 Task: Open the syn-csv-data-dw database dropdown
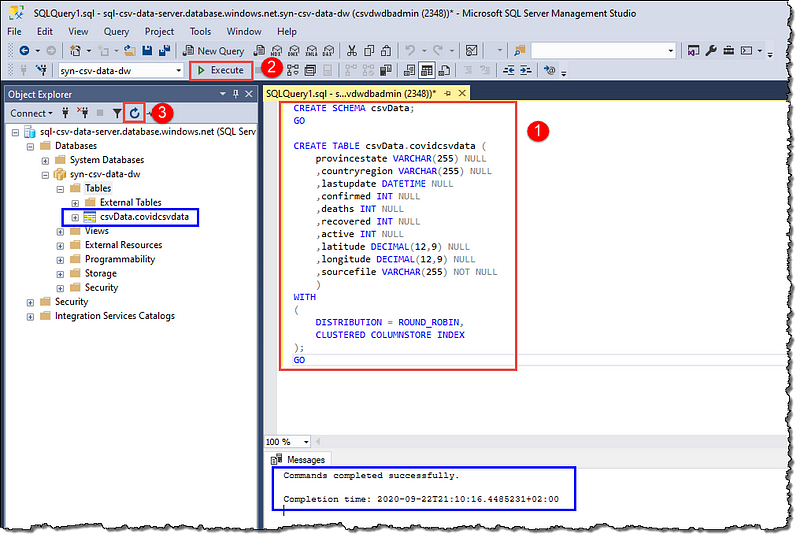(x=178, y=71)
